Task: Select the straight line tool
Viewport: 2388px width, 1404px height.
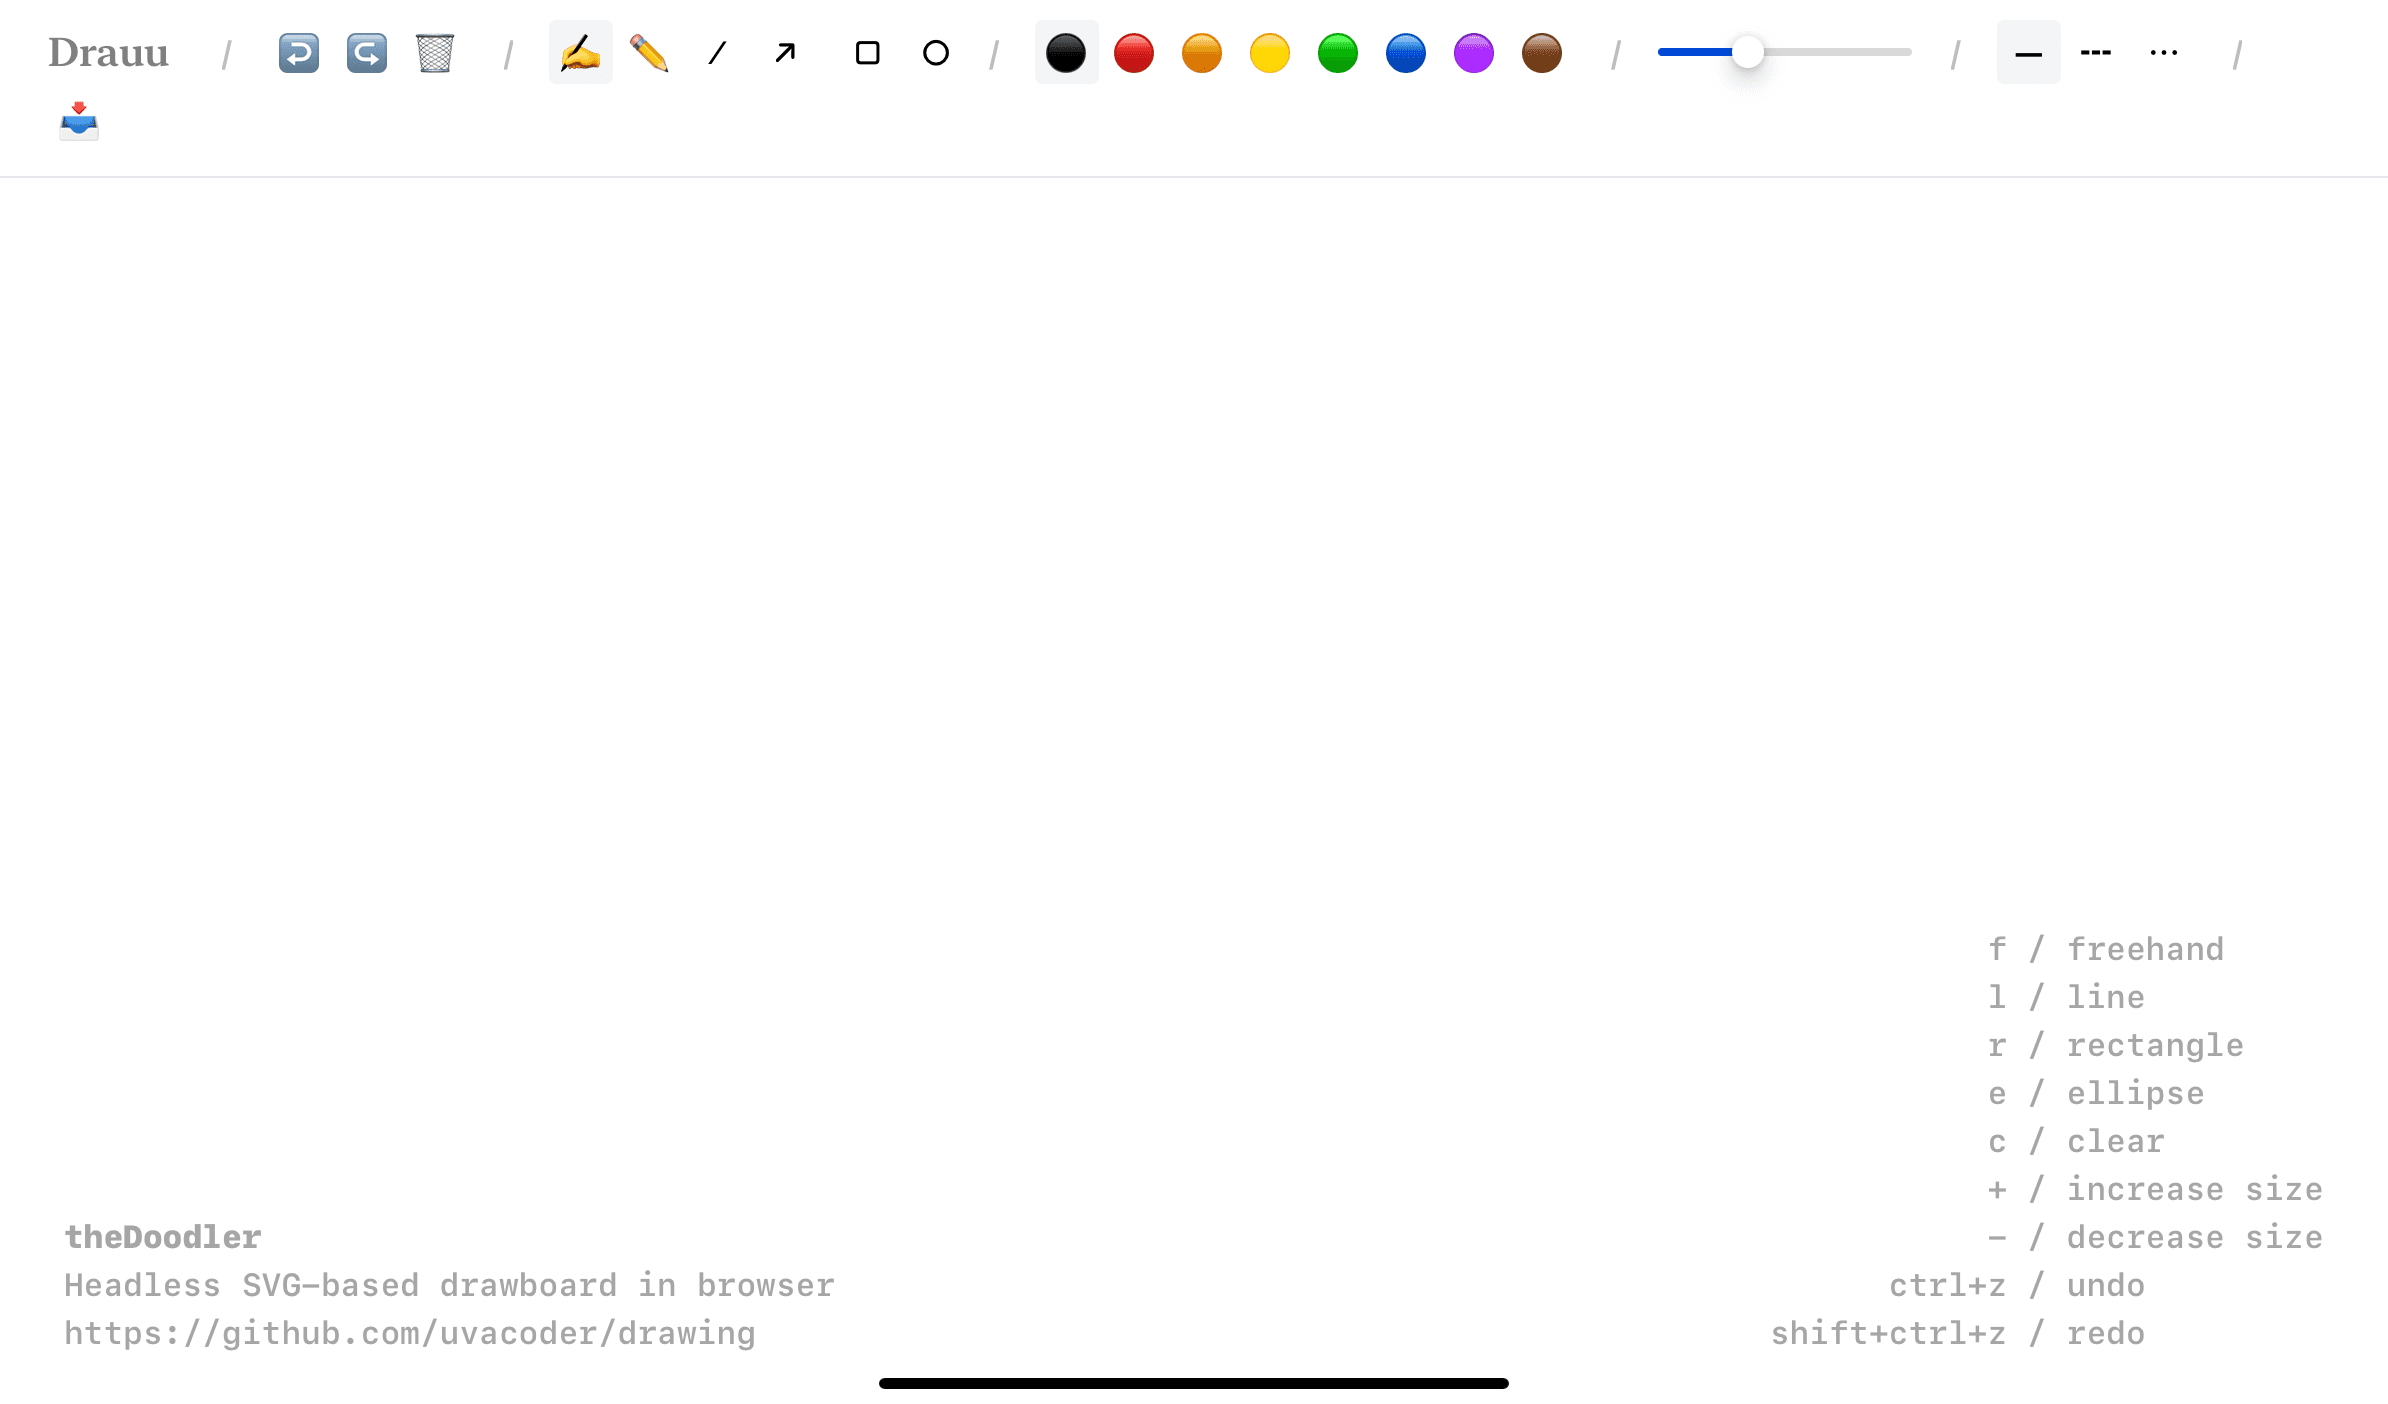Action: [x=717, y=52]
